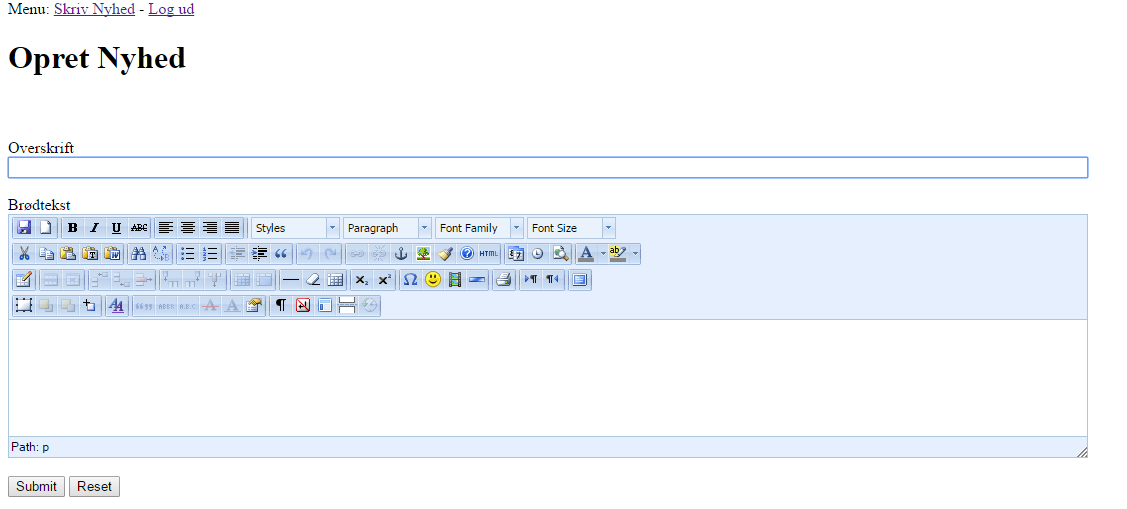
Task: Toggle justify full alignment
Action: 231,228
